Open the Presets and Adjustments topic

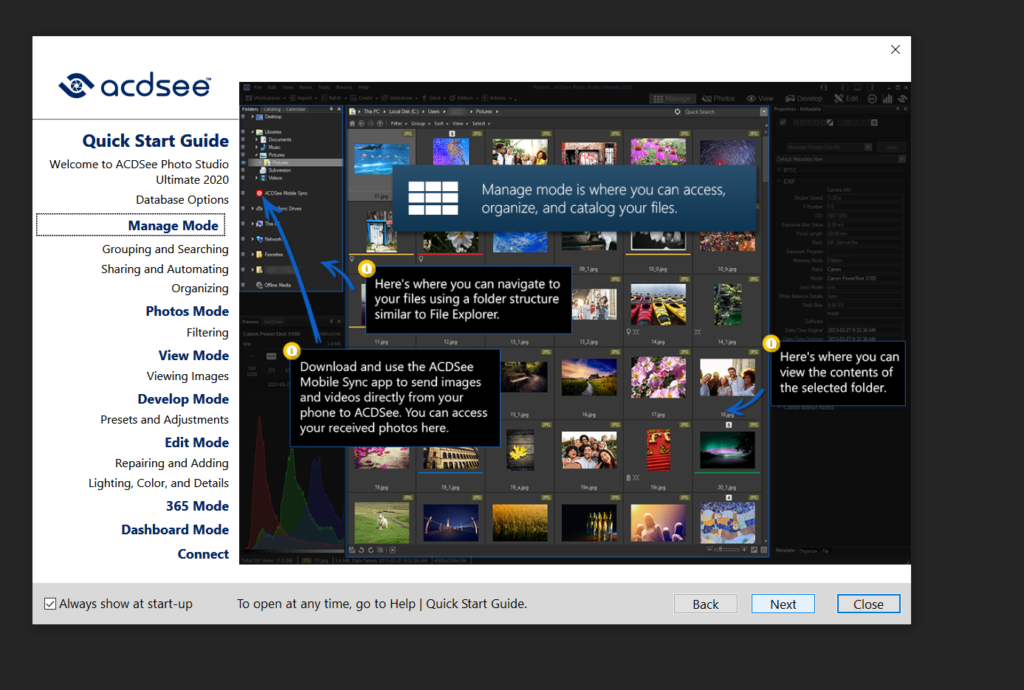pos(165,420)
